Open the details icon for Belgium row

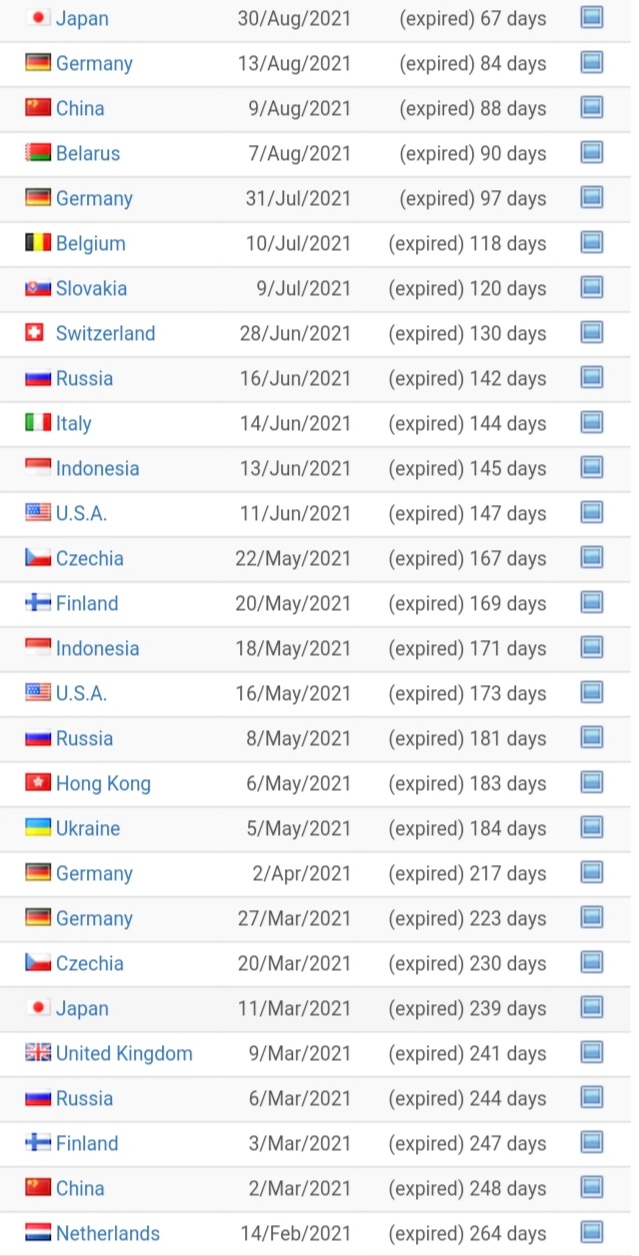pos(592,242)
